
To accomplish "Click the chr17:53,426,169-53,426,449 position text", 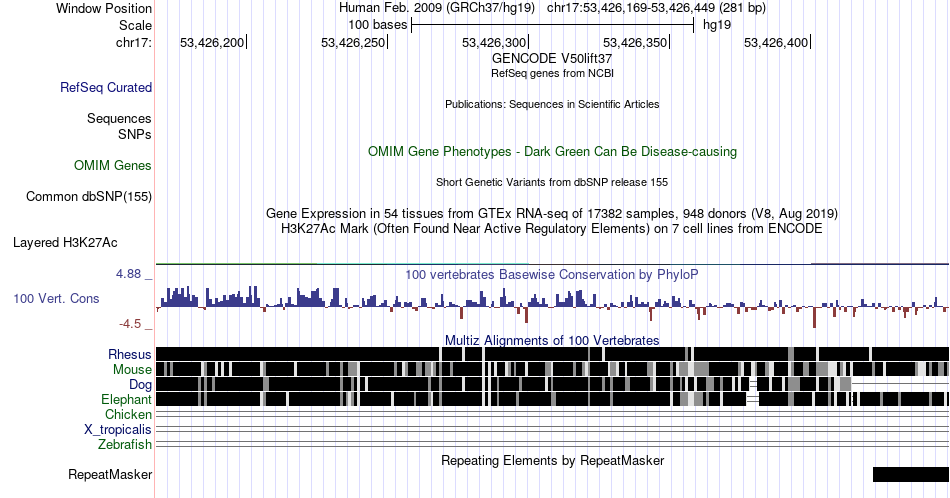I will pos(656,8).
